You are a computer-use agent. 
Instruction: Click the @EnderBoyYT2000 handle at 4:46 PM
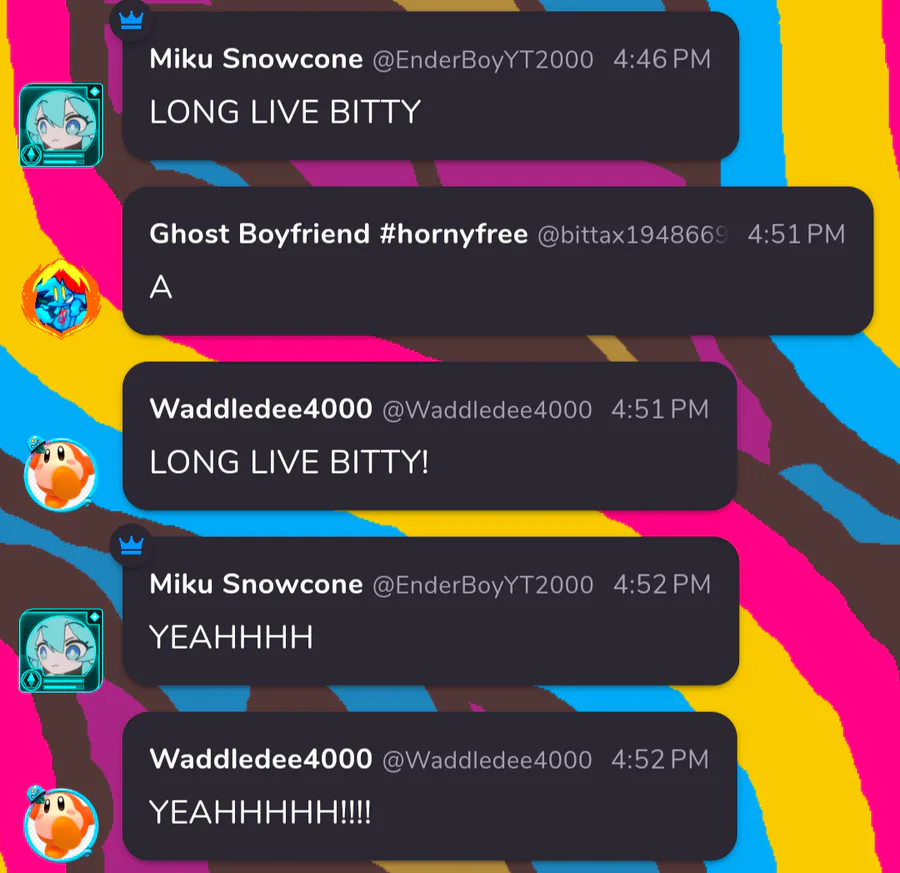click(483, 60)
